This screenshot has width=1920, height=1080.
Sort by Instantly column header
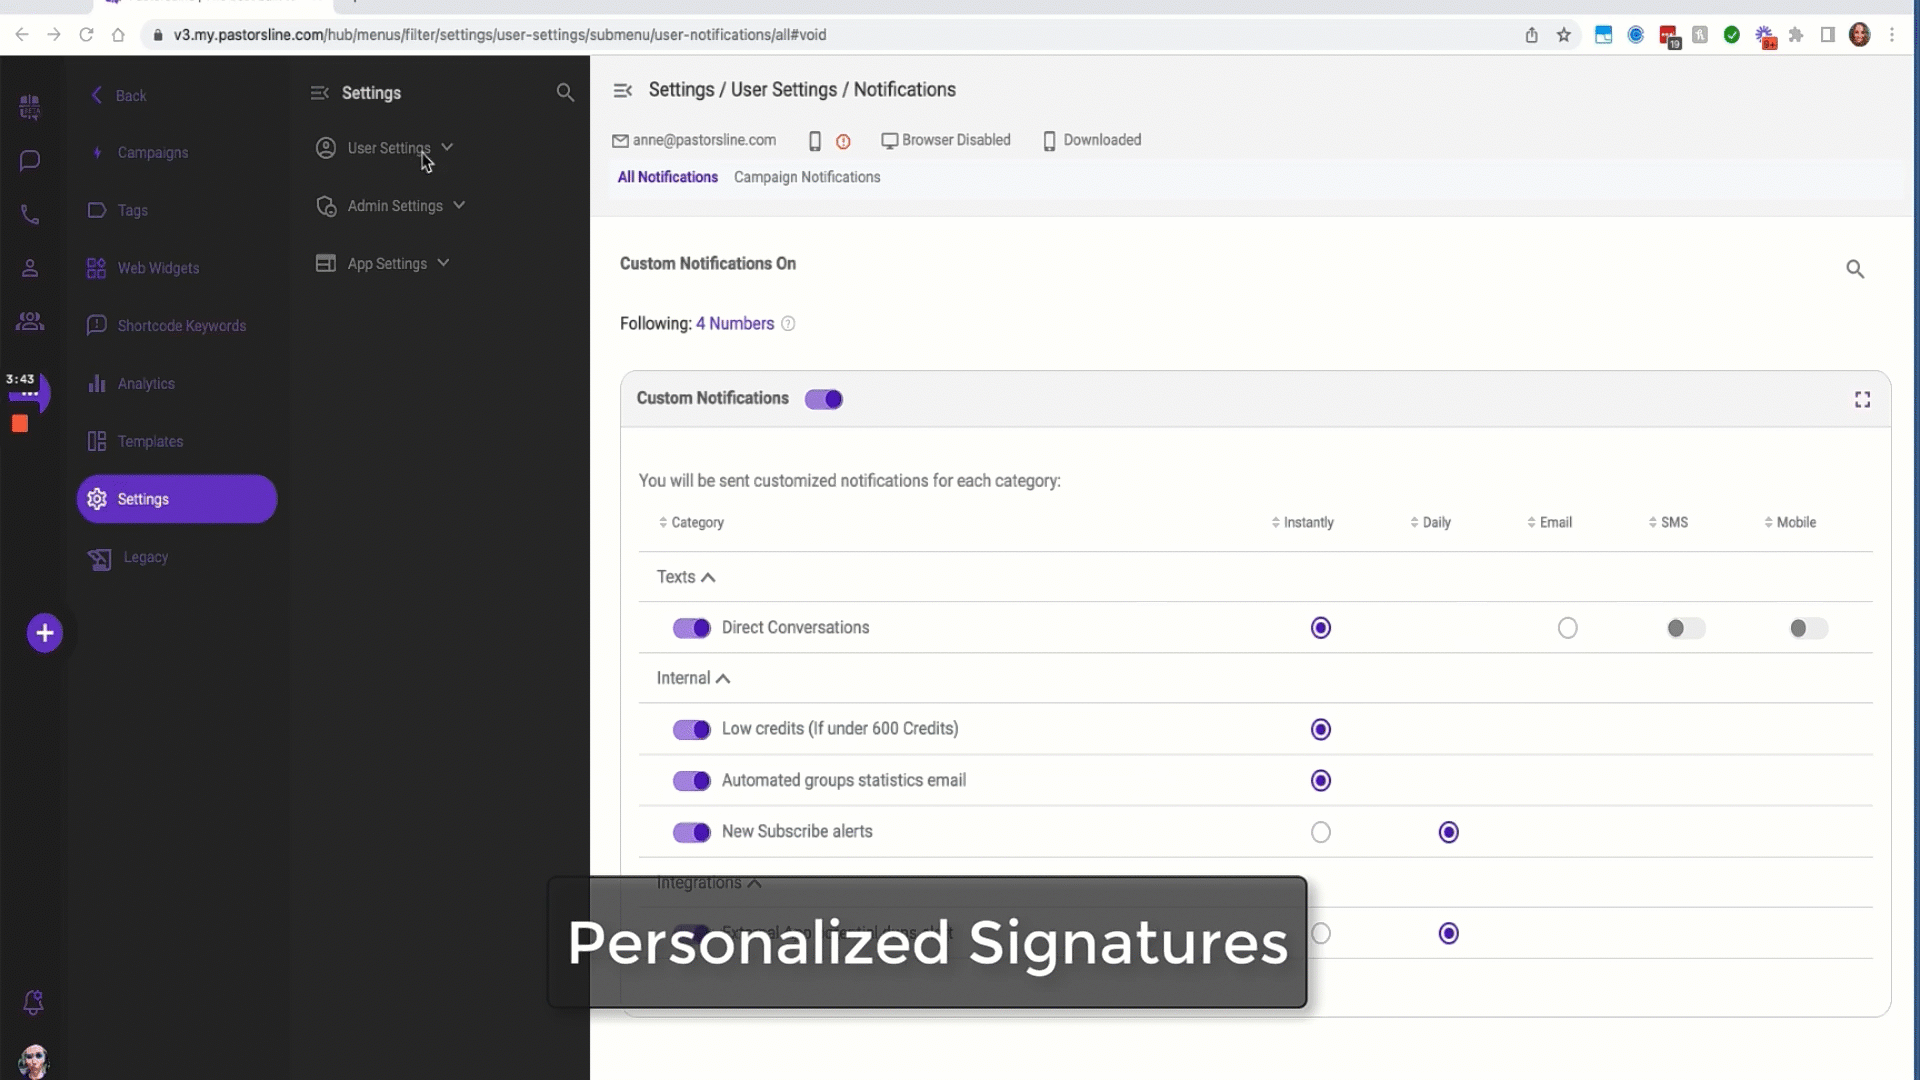[x=1302, y=523]
